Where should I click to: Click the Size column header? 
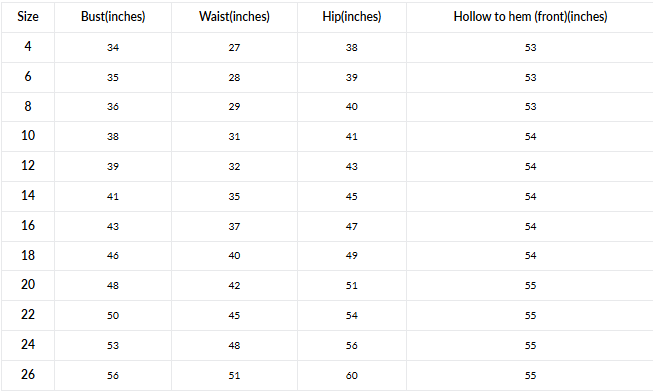point(28,17)
